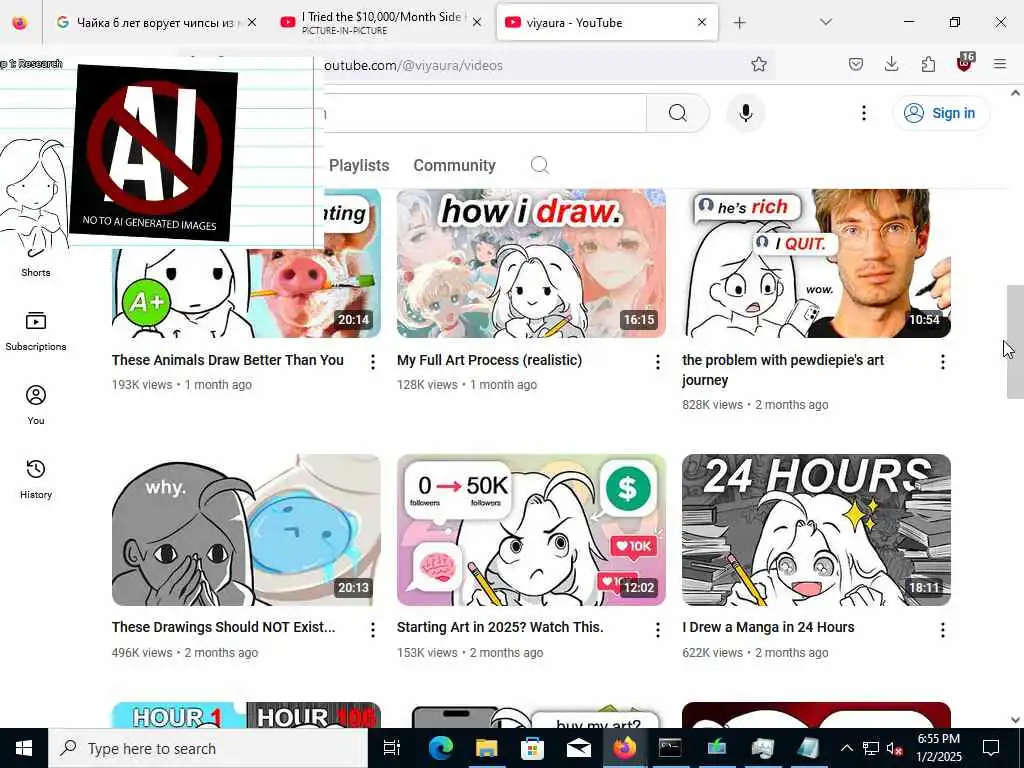Click title I Drew a Manga in 24 Hours
Screen dimensions: 1024x768
tap(768, 627)
